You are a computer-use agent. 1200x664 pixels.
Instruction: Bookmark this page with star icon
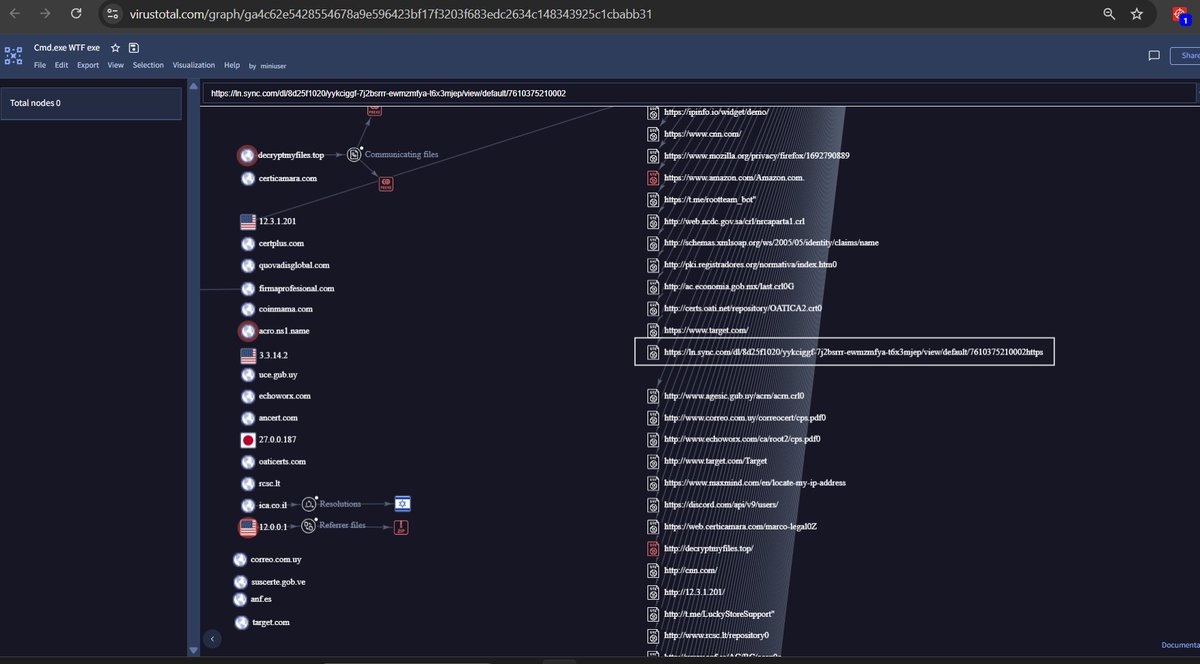1137,15
